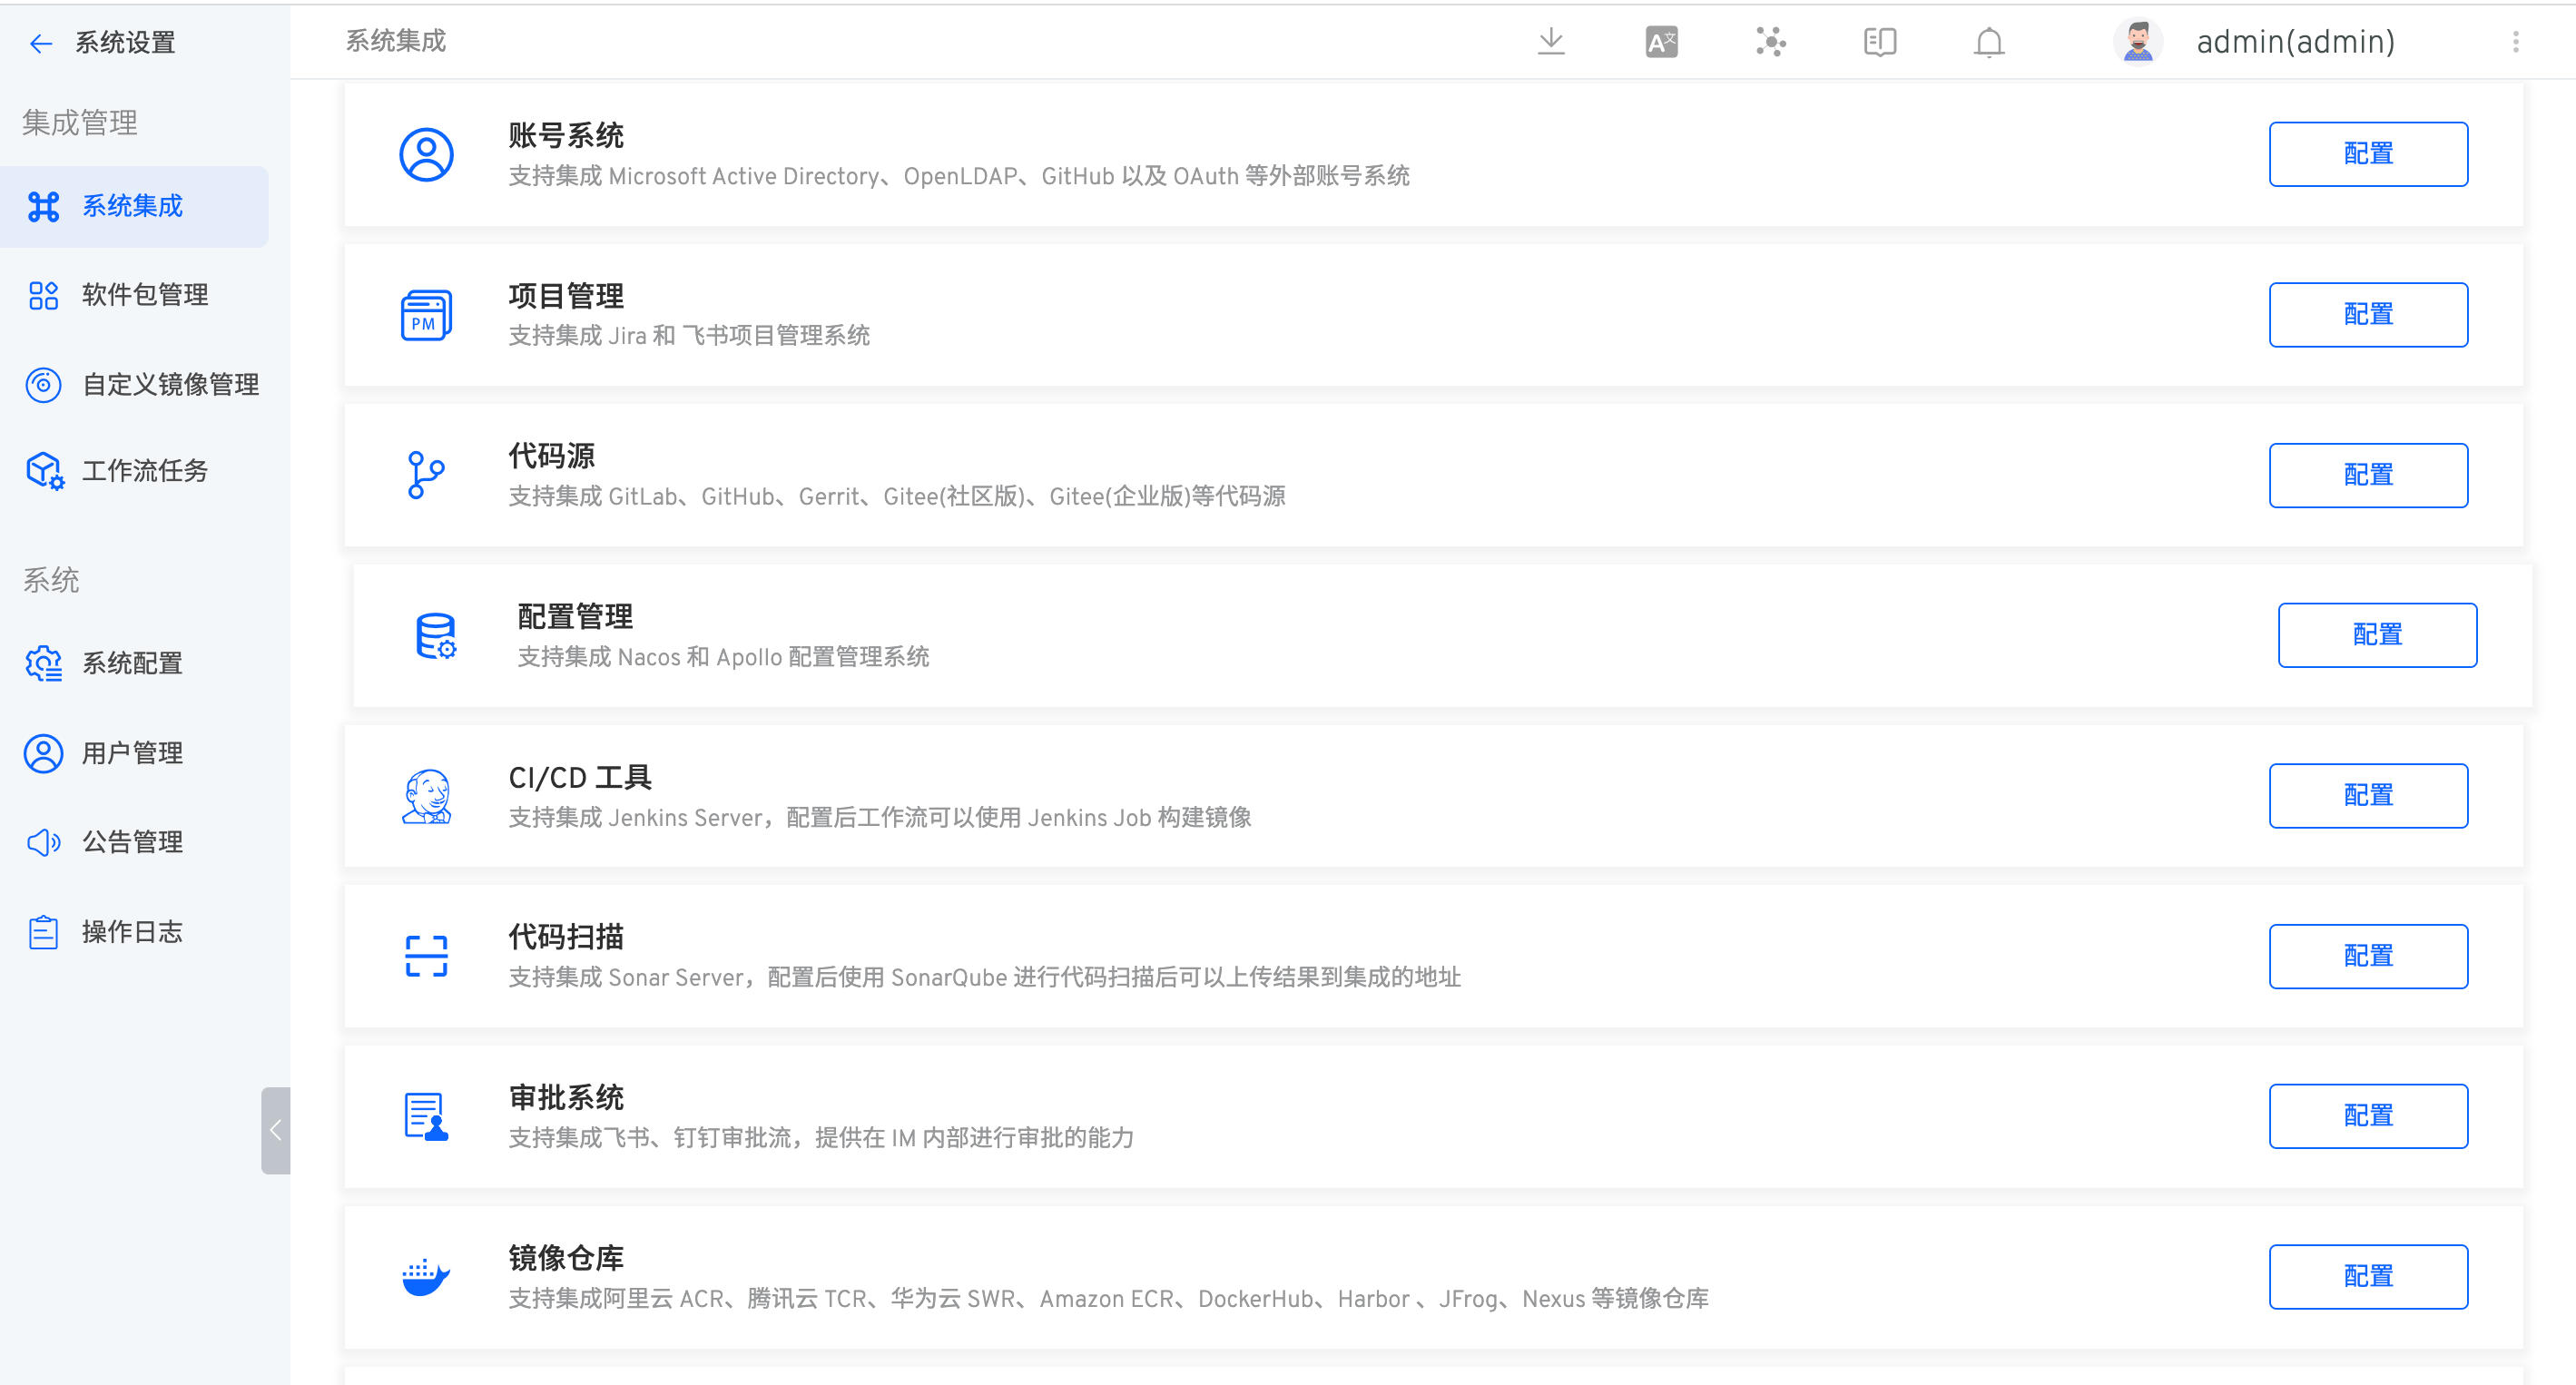Click 配置 button for 代码扫描

2368,956
